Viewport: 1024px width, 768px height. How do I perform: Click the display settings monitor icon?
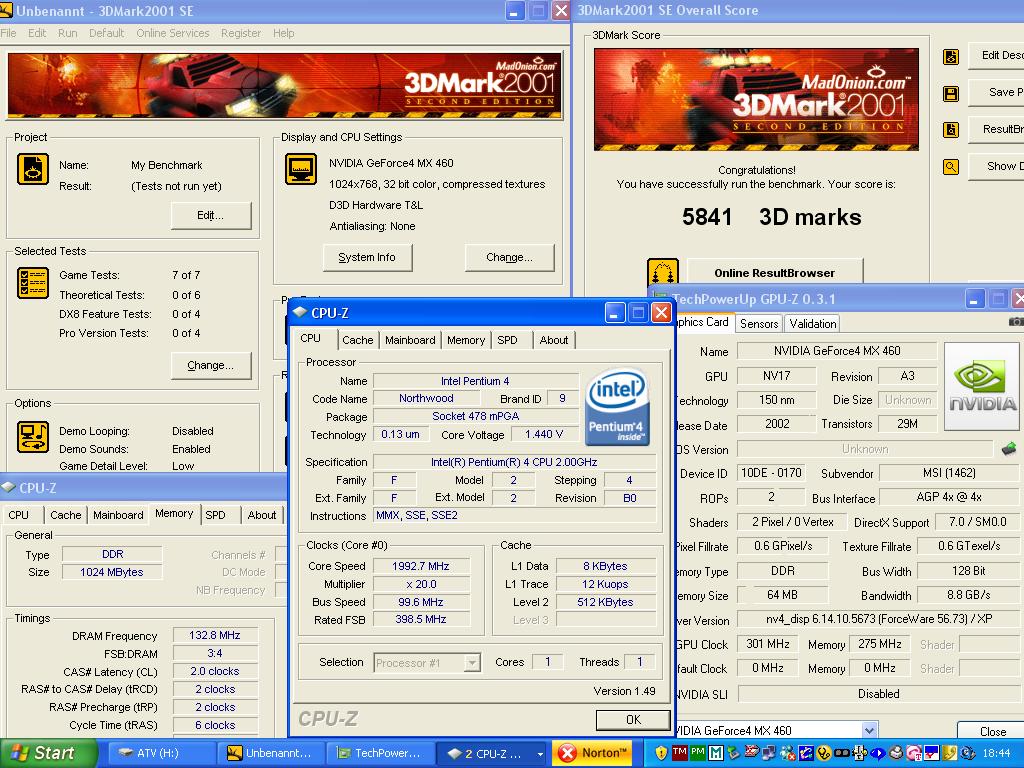click(301, 169)
